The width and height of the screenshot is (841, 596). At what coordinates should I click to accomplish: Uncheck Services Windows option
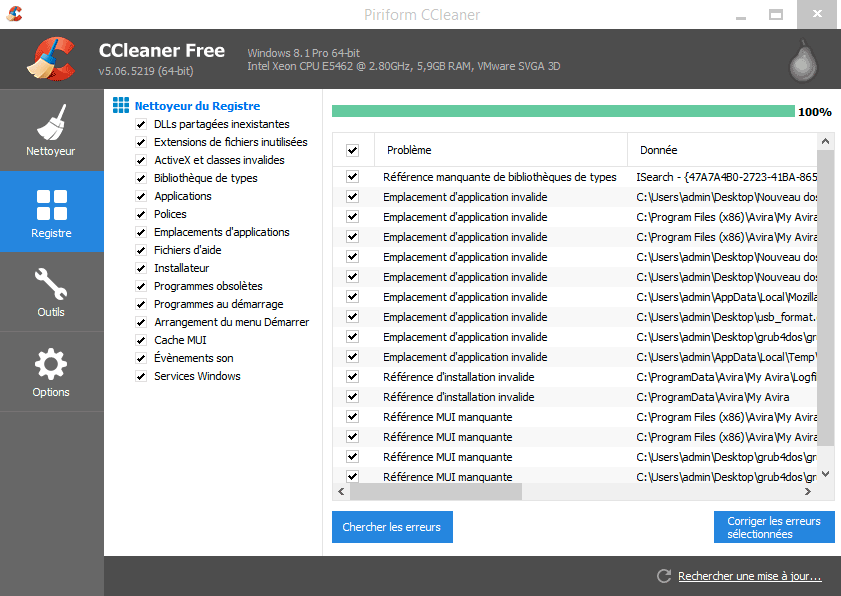tap(141, 376)
